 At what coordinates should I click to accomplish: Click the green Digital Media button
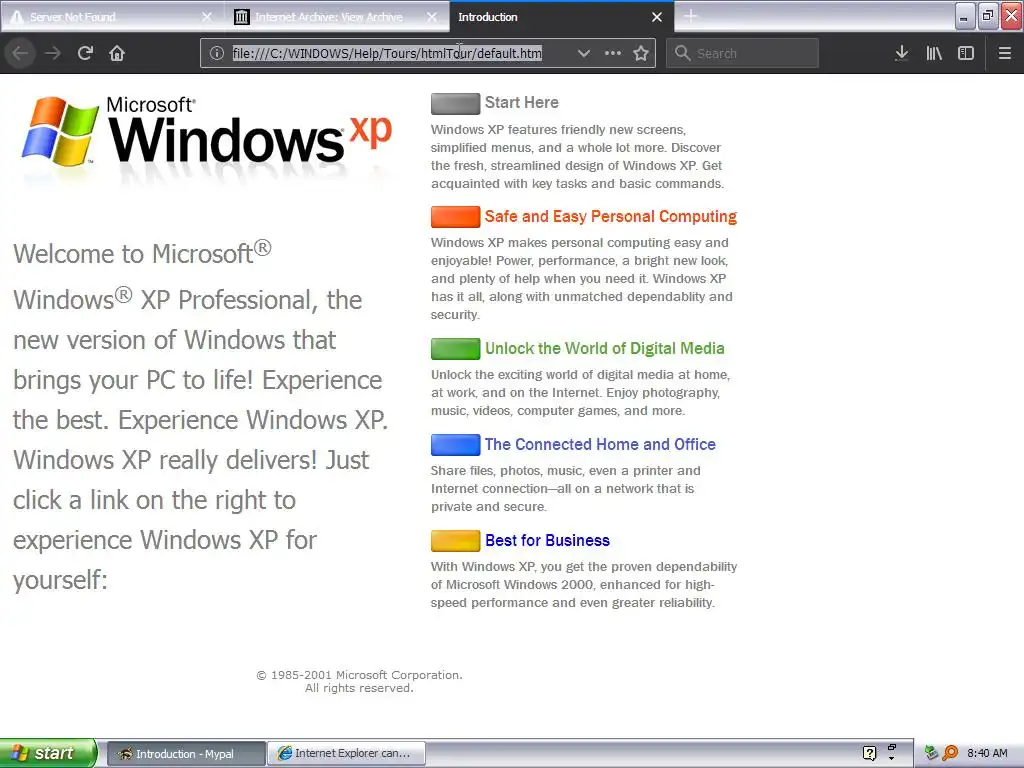click(x=455, y=349)
